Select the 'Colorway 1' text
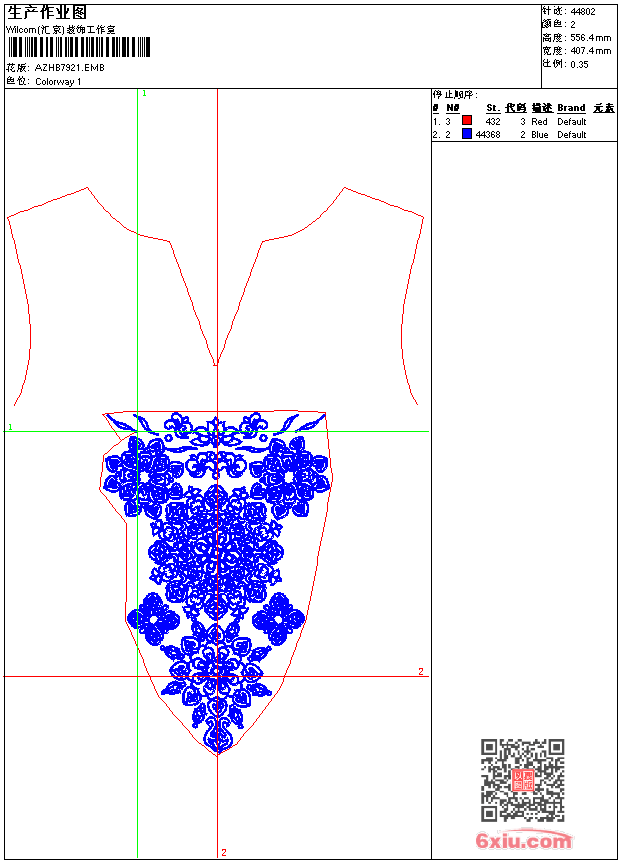 pos(58,82)
